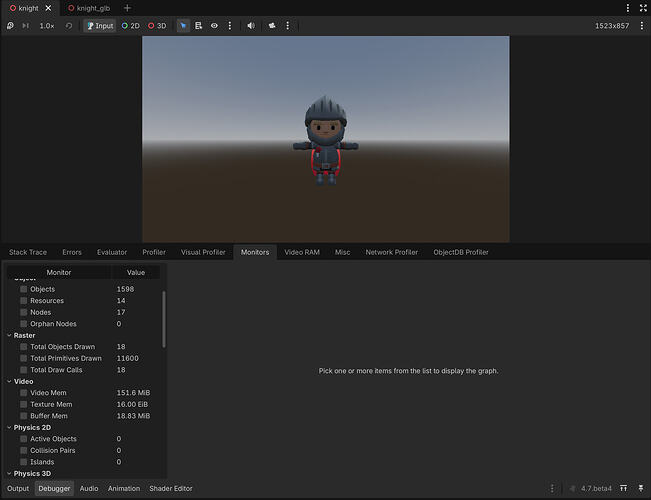The width and height of the screenshot is (651, 500).
Task: Open the Video RAM tab
Action: click(x=302, y=252)
